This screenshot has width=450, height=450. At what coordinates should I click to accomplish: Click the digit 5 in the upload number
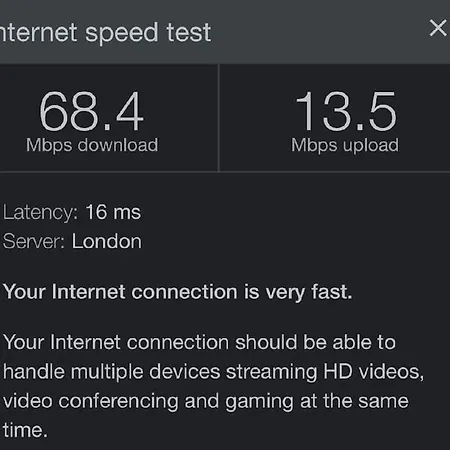pos(383,111)
